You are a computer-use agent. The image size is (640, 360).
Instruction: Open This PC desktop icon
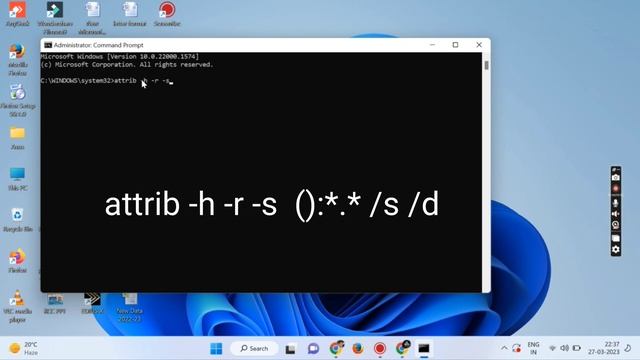coord(17,179)
